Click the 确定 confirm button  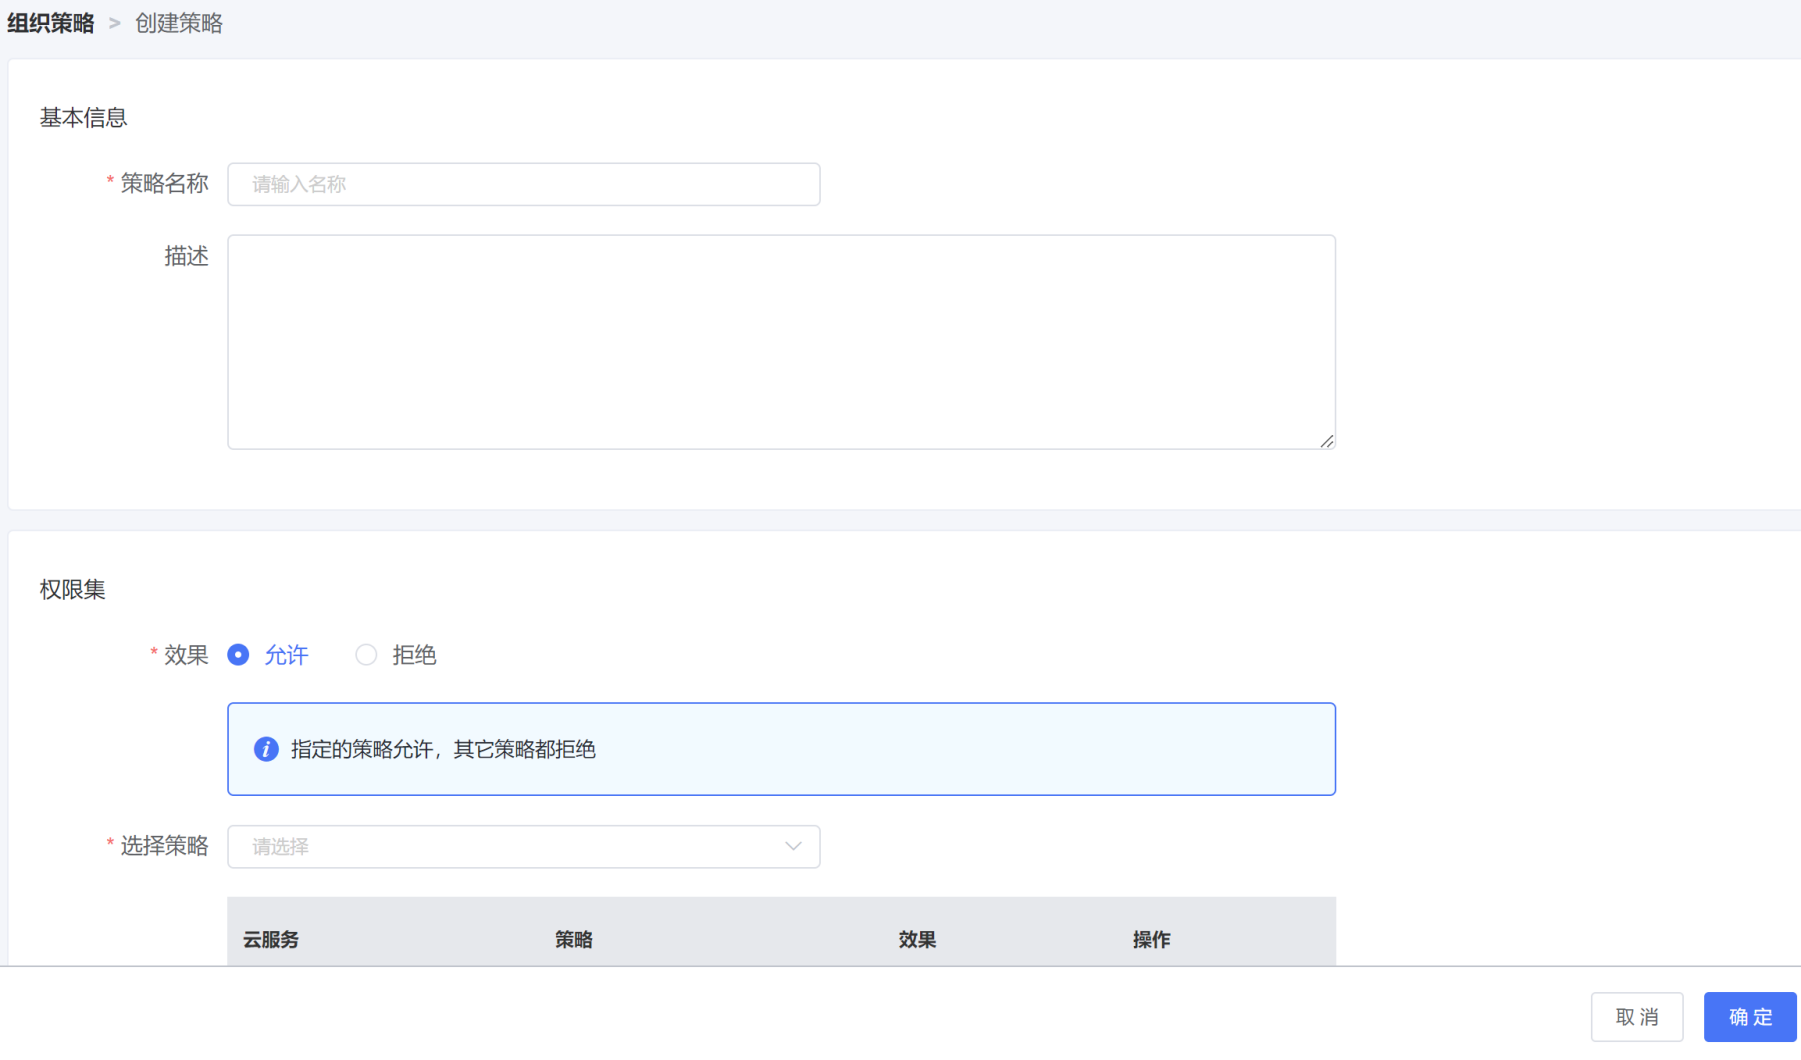point(1750,1017)
